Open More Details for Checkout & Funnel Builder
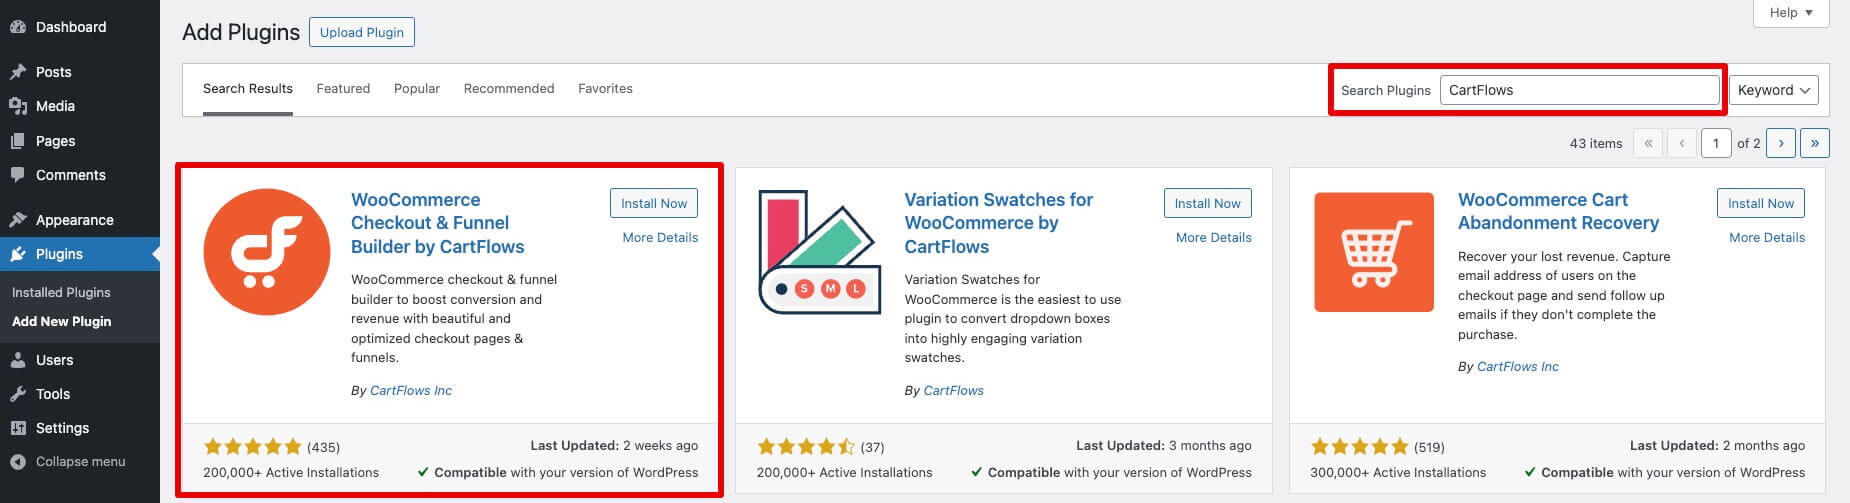Image resolution: width=1850 pixels, height=503 pixels. 660,238
